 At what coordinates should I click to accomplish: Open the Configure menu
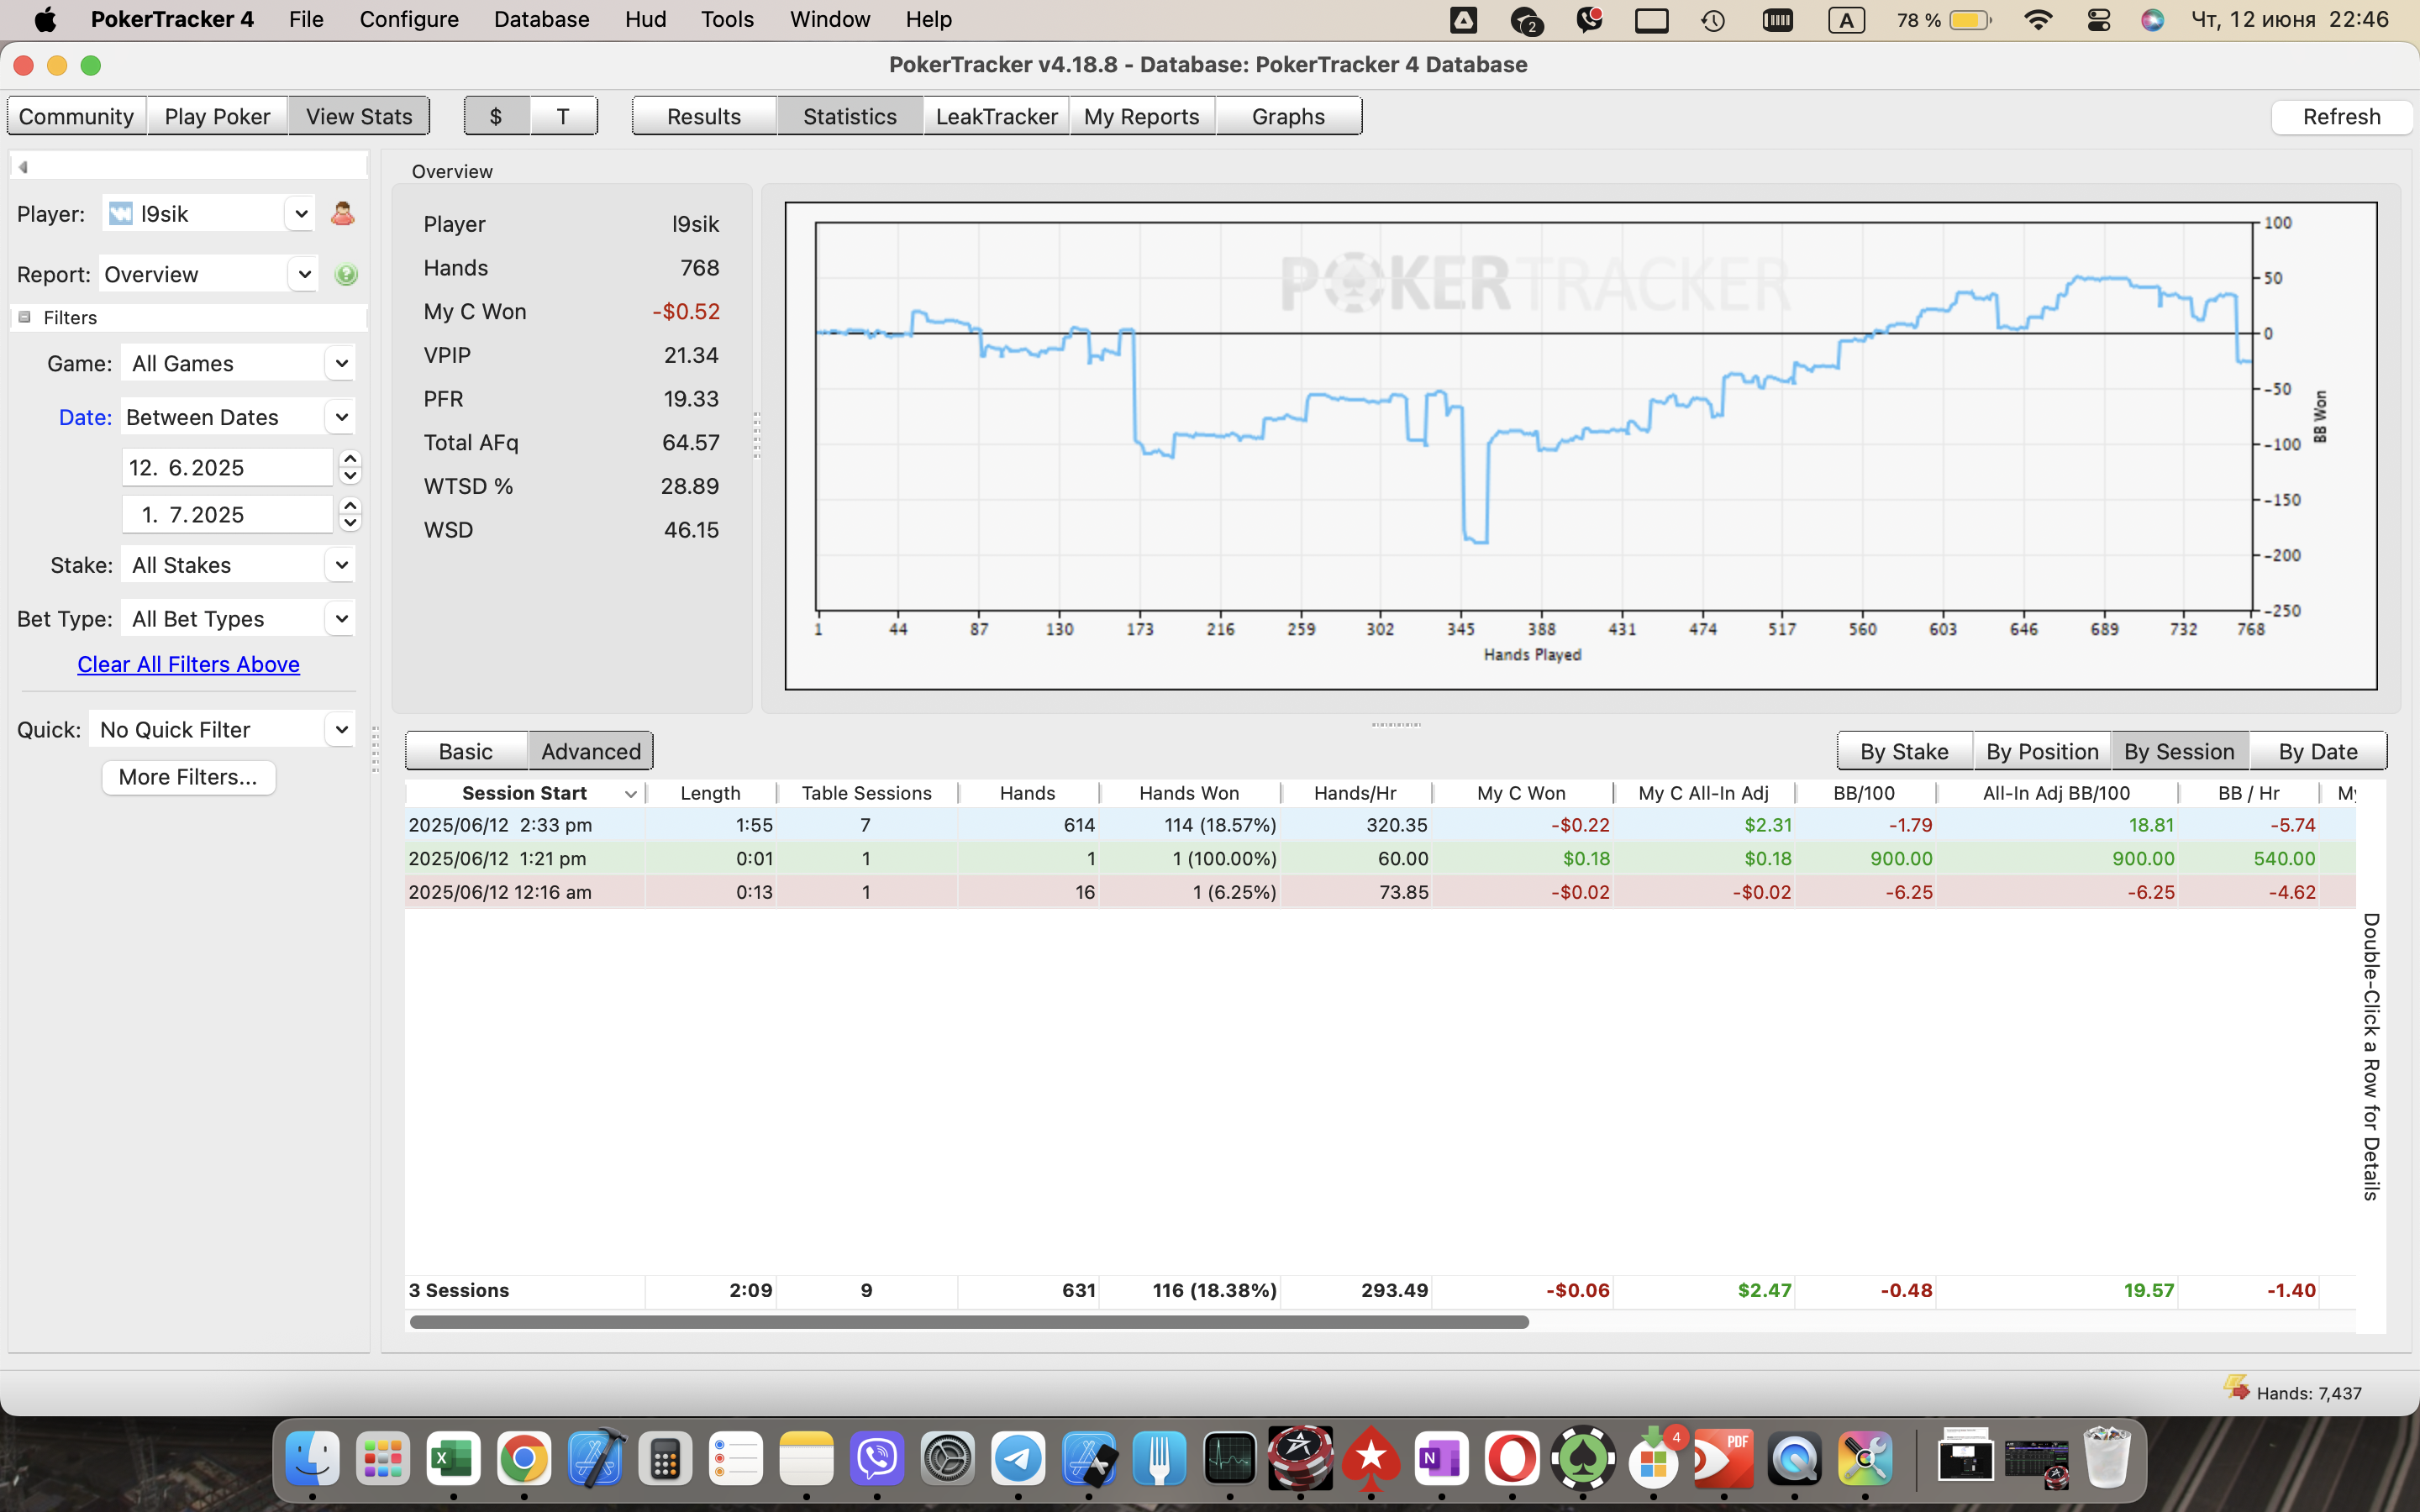coord(409,19)
